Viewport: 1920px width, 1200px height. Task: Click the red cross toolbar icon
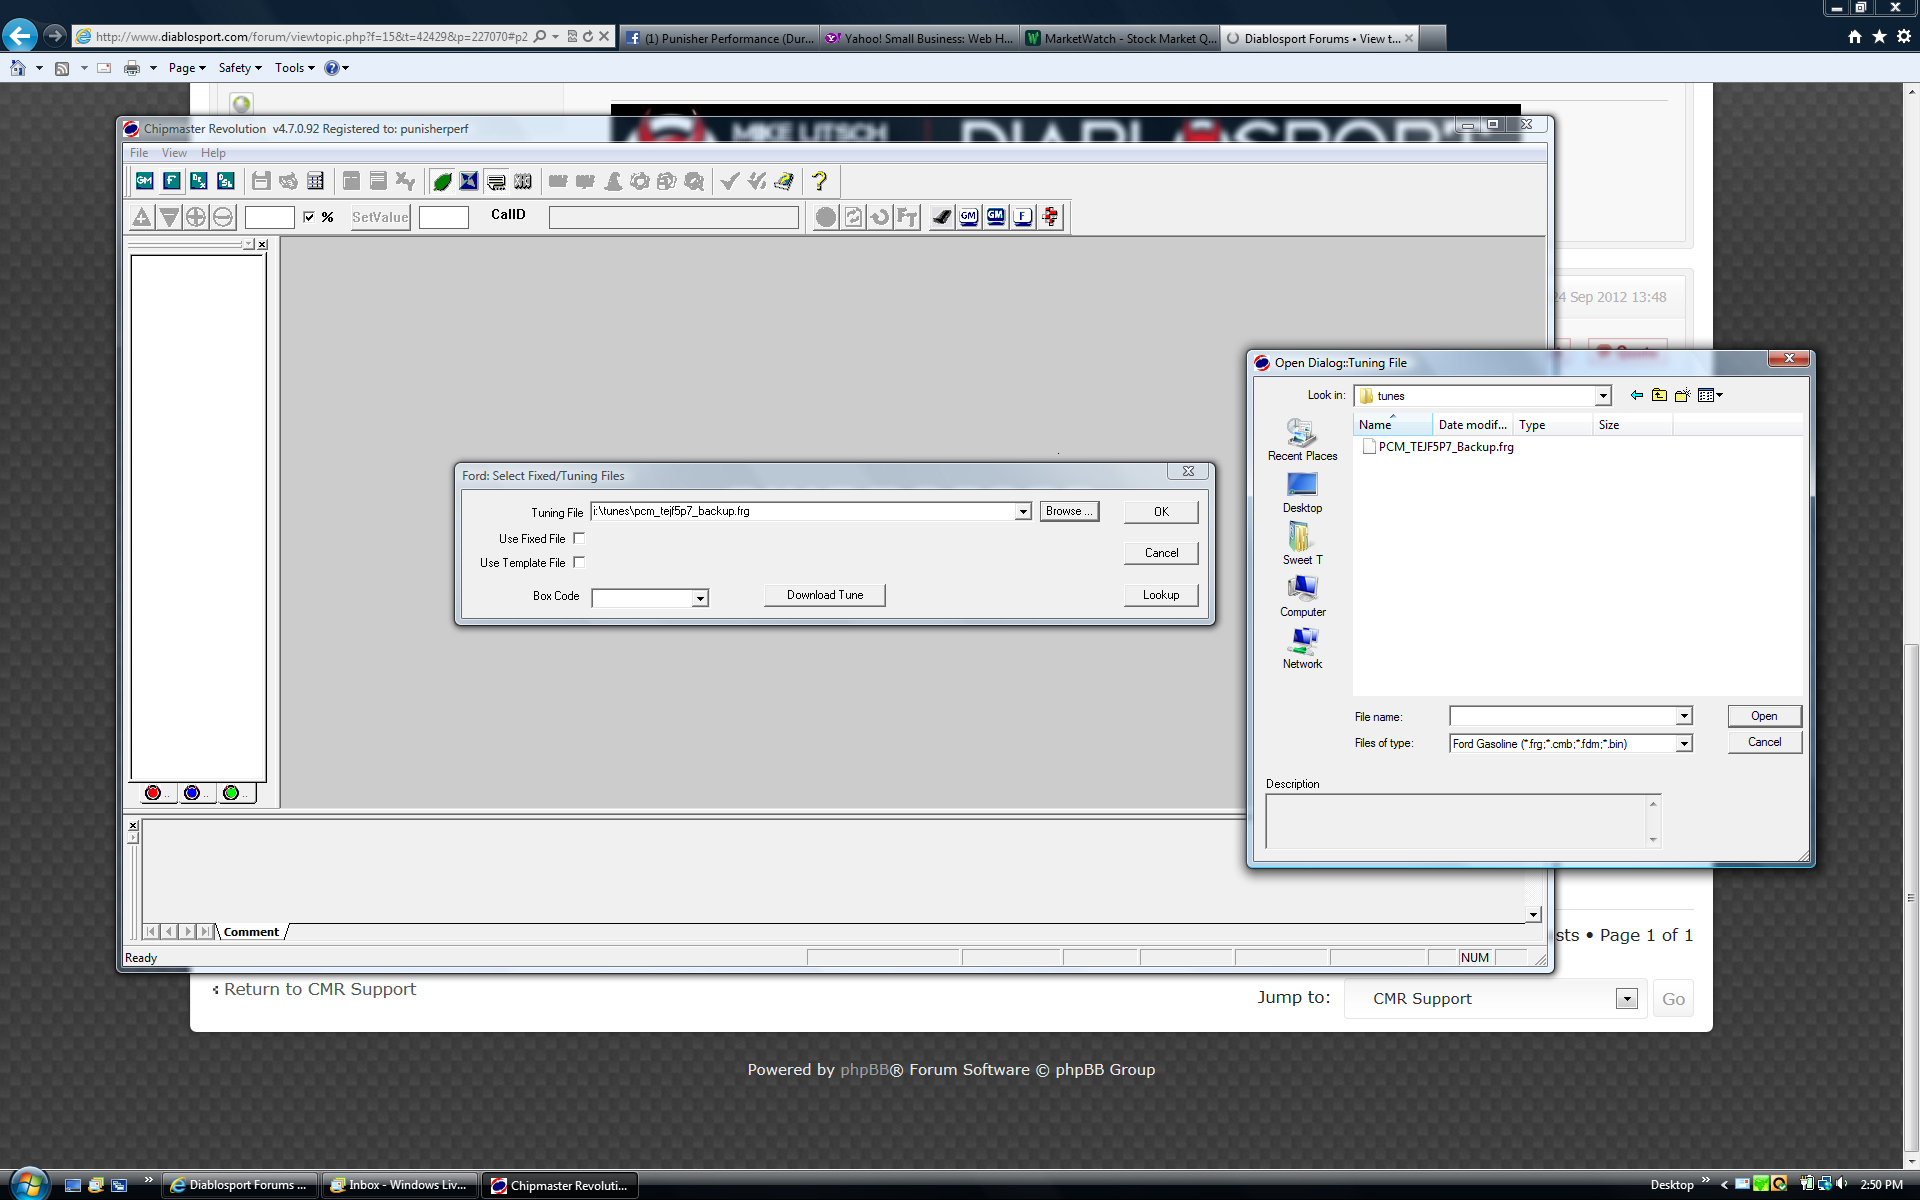click(1050, 217)
